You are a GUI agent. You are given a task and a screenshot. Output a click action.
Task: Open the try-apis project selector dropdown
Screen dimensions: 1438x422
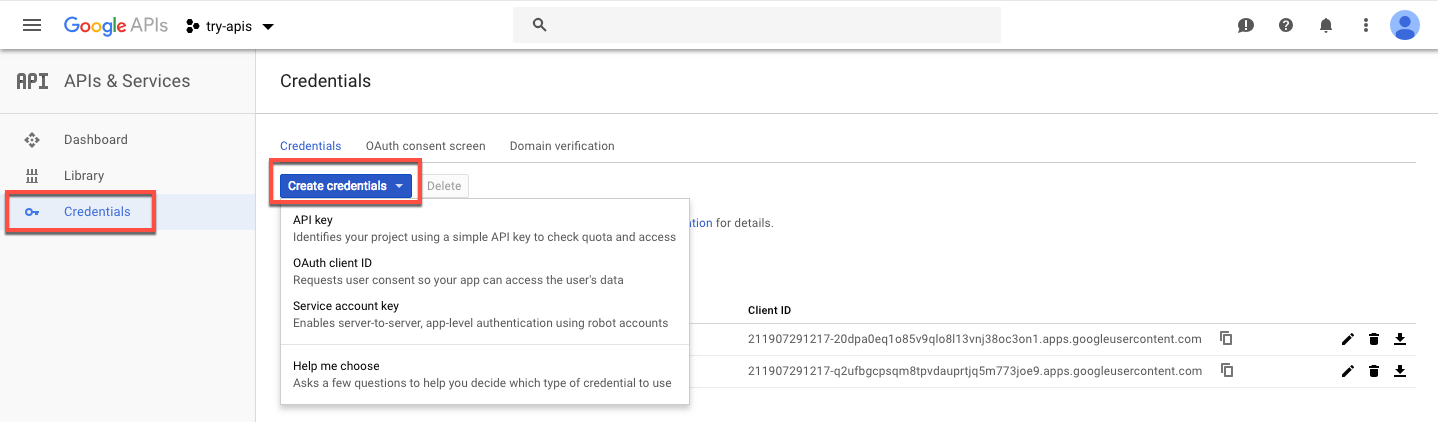(x=230, y=26)
